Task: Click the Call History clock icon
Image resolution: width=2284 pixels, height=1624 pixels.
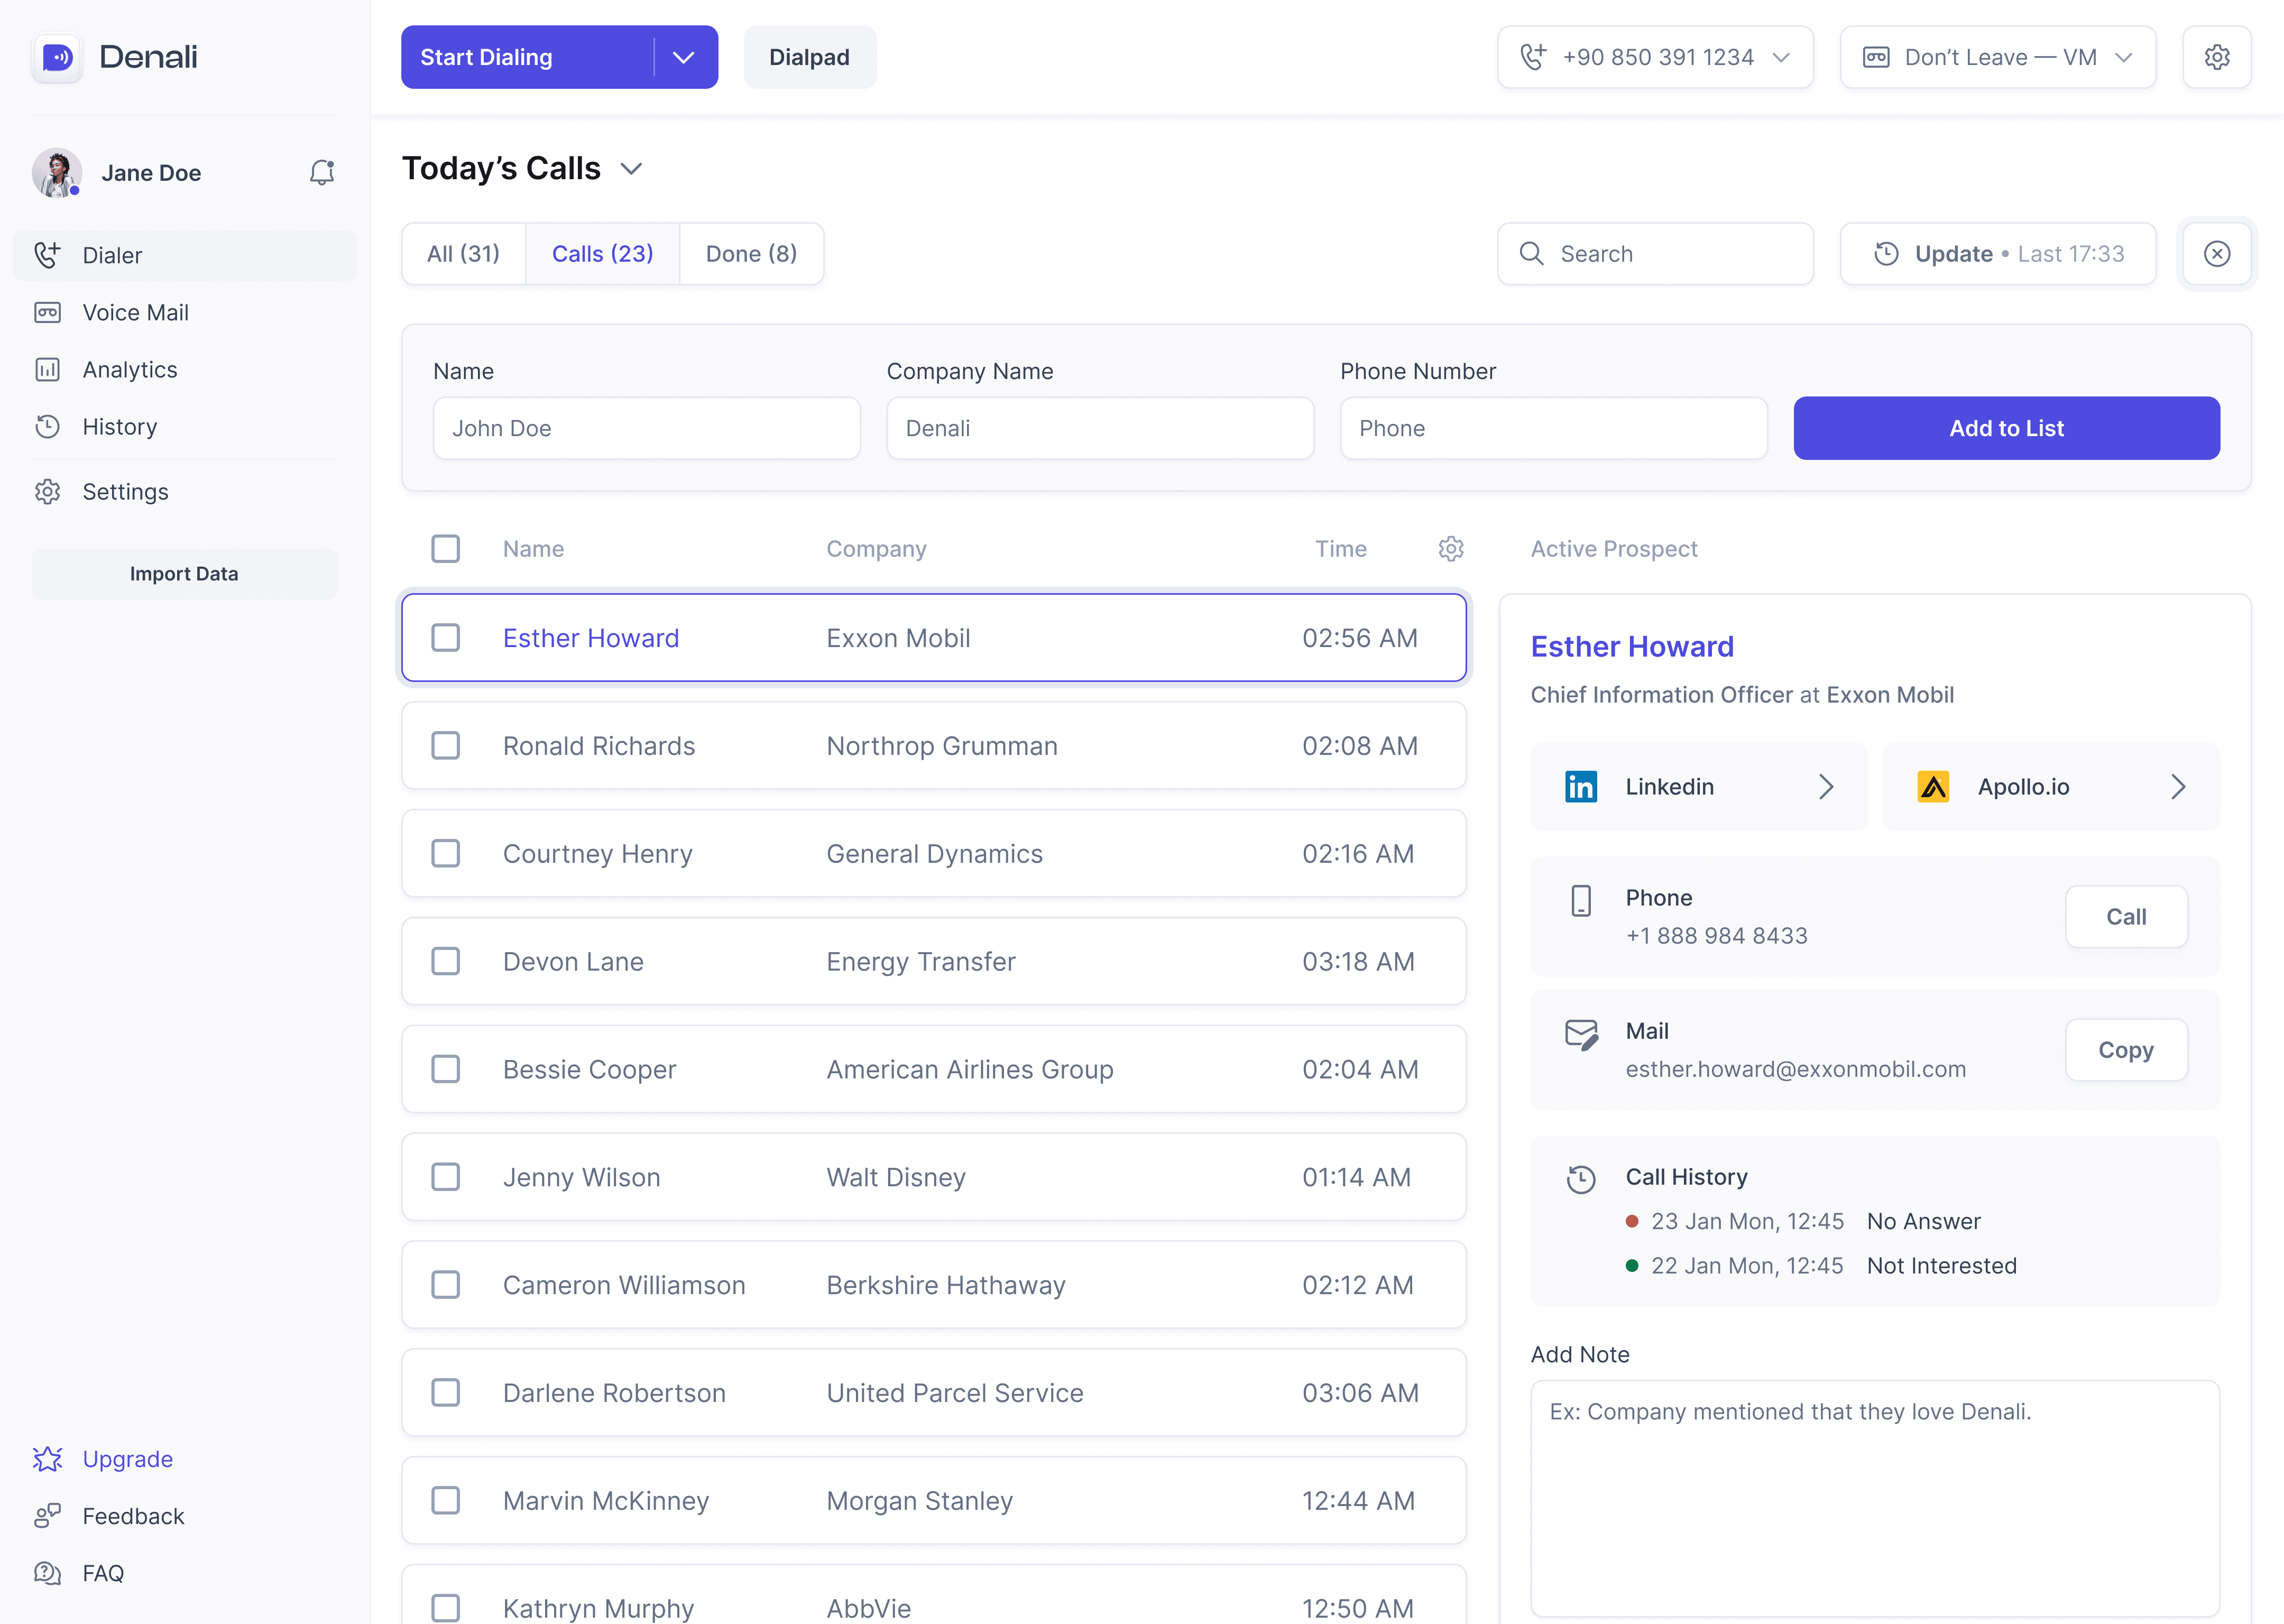Action: point(1581,1179)
